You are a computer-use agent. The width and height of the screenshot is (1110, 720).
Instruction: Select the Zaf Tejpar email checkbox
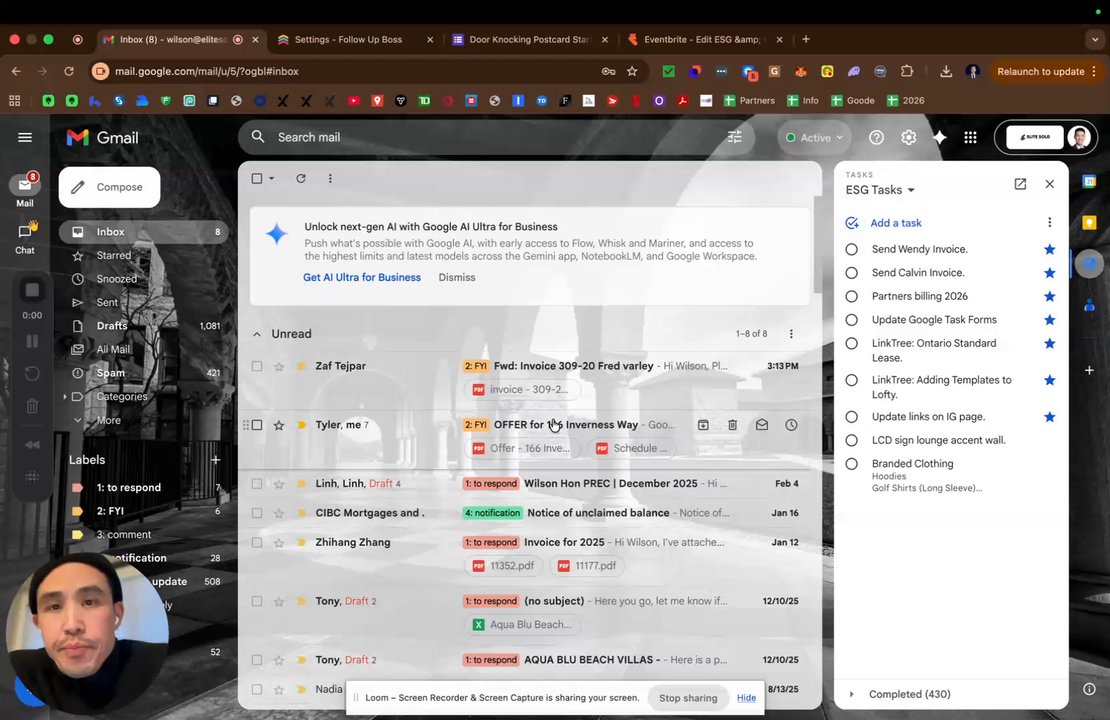[257, 366]
